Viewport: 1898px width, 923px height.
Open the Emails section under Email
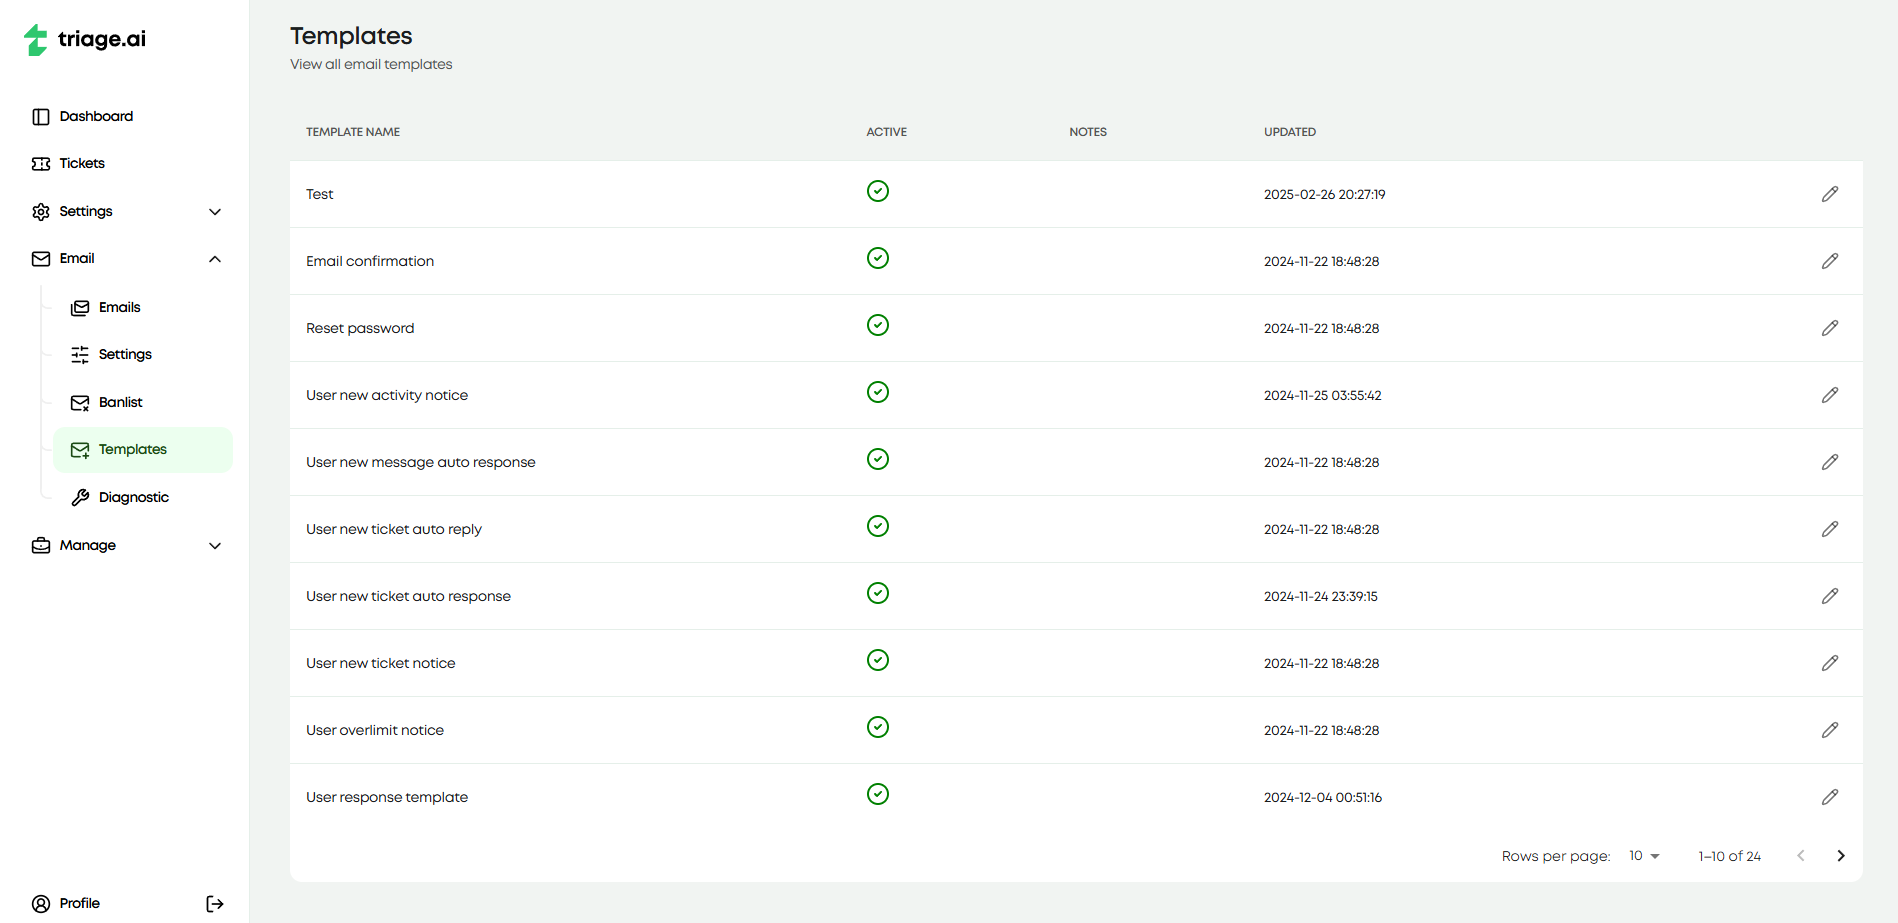click(x=119, y=307)
